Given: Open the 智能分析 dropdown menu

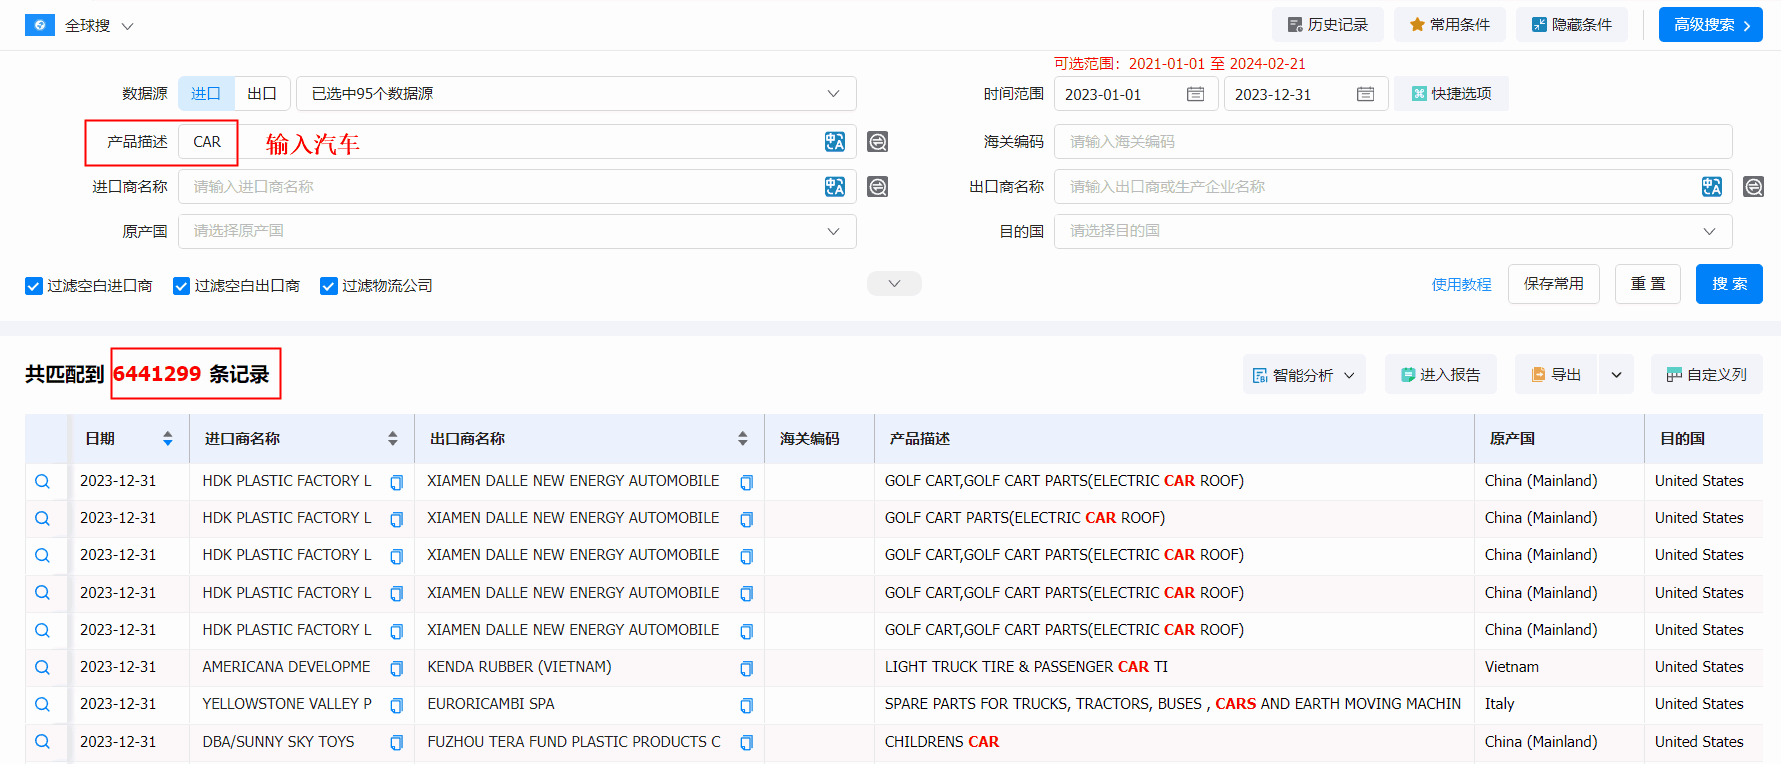Looking at the screenshot, I should tap(1304, 375).
